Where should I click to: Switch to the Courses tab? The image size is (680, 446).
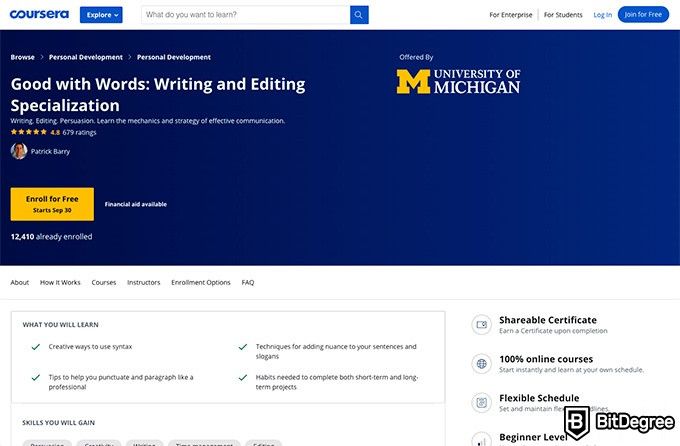(104, 282)
